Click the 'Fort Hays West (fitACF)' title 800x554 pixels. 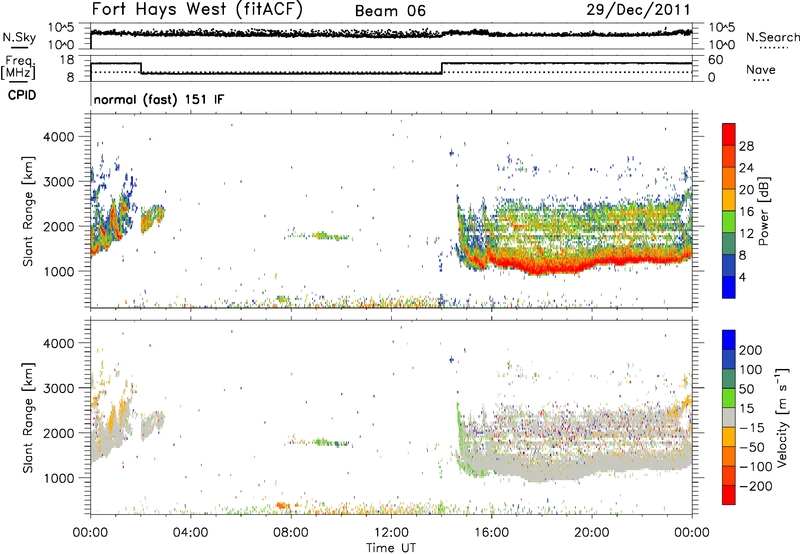coord(197,9)
